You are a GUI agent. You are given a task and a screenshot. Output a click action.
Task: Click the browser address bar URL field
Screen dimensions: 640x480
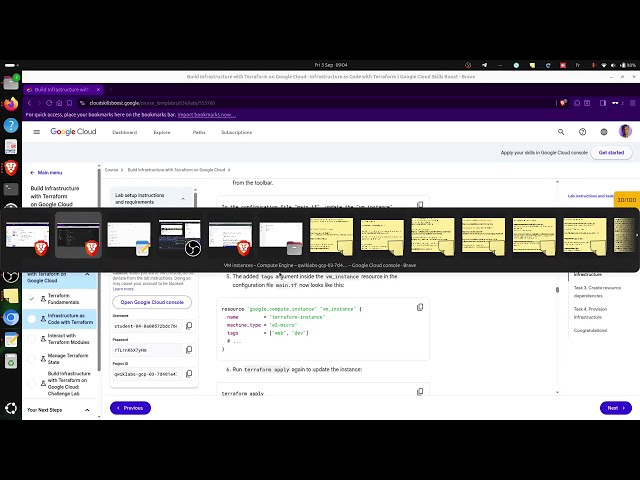coord(318,103)
